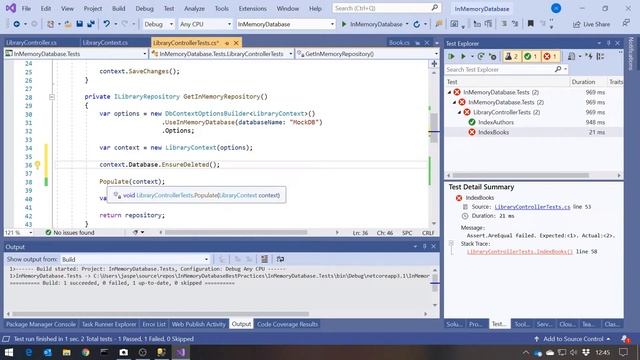Screen dimensions: 640x360
Task: Collapse the root InMemoryDatabase.Tests test node
Action: click(450, 92)
